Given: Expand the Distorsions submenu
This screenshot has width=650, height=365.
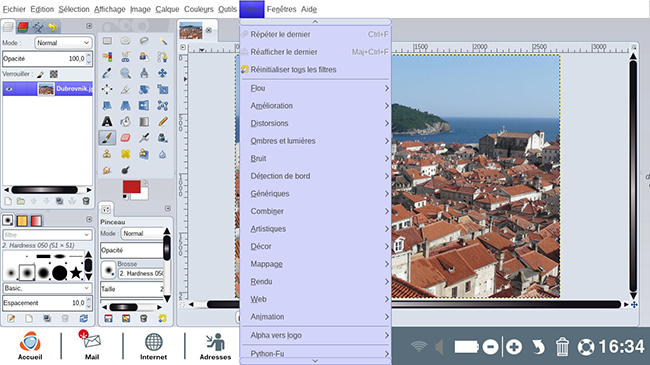Looking at the screenshot, I should [315, 123].
